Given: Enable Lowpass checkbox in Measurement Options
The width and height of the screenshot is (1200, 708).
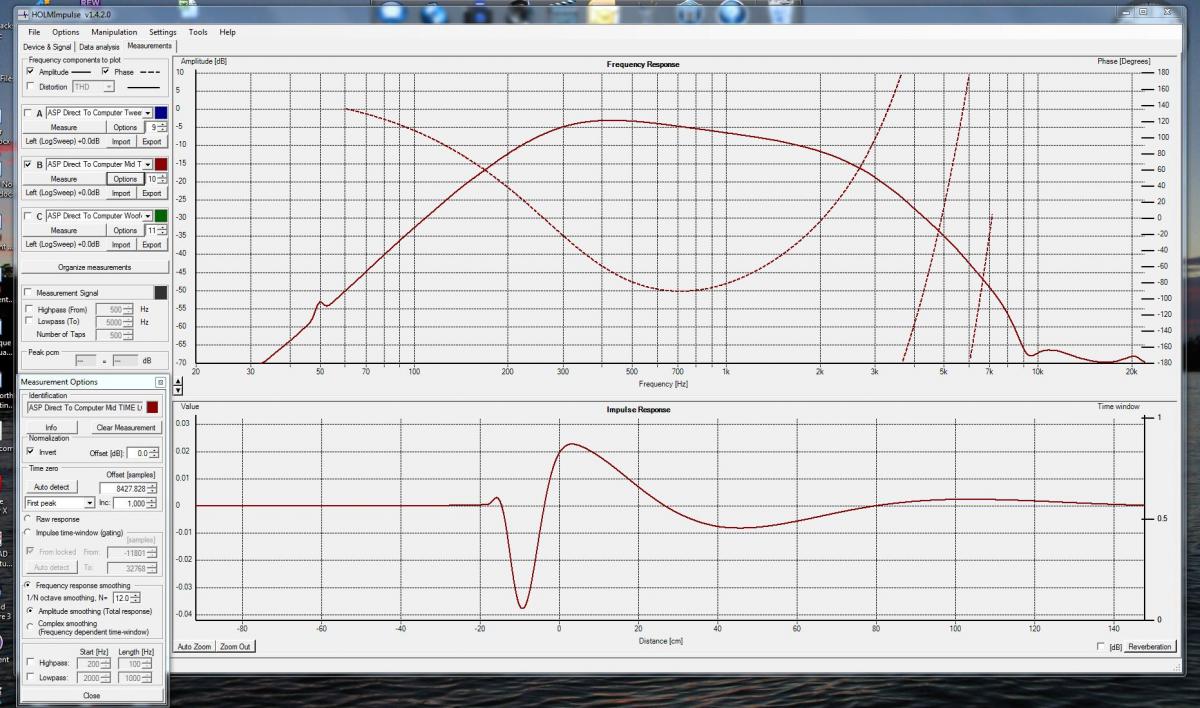Looking at the screenshot, I should [x=30, y=677].
